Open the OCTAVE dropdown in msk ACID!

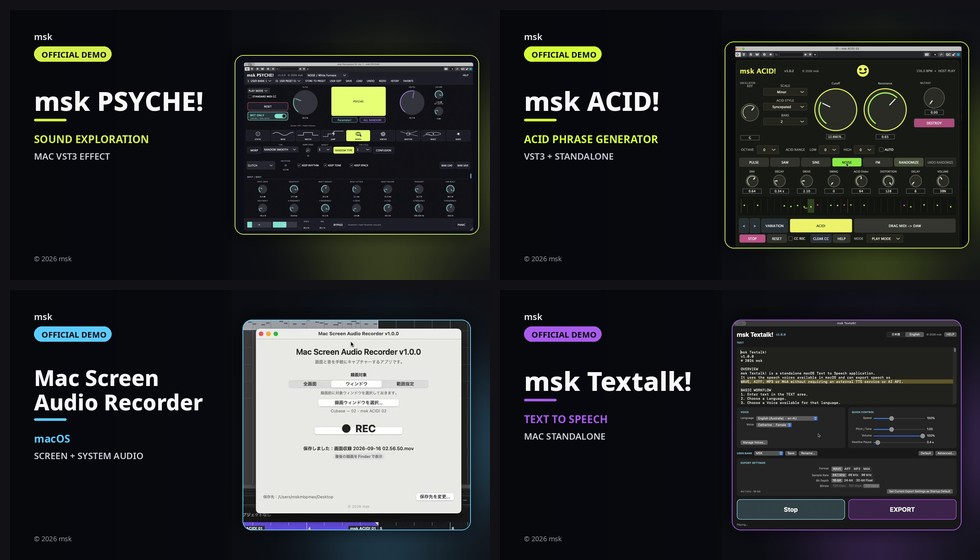tap(768, 150)
